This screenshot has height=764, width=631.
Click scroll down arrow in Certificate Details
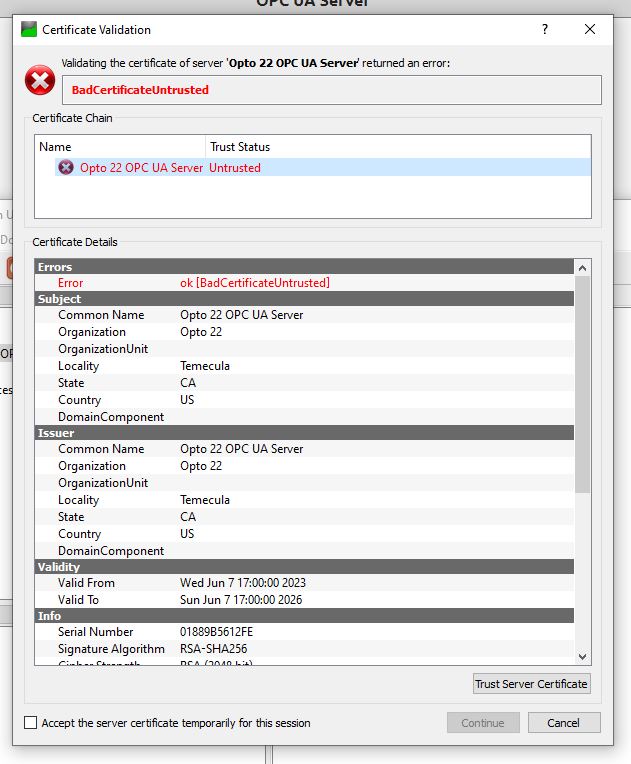[582, 657]
